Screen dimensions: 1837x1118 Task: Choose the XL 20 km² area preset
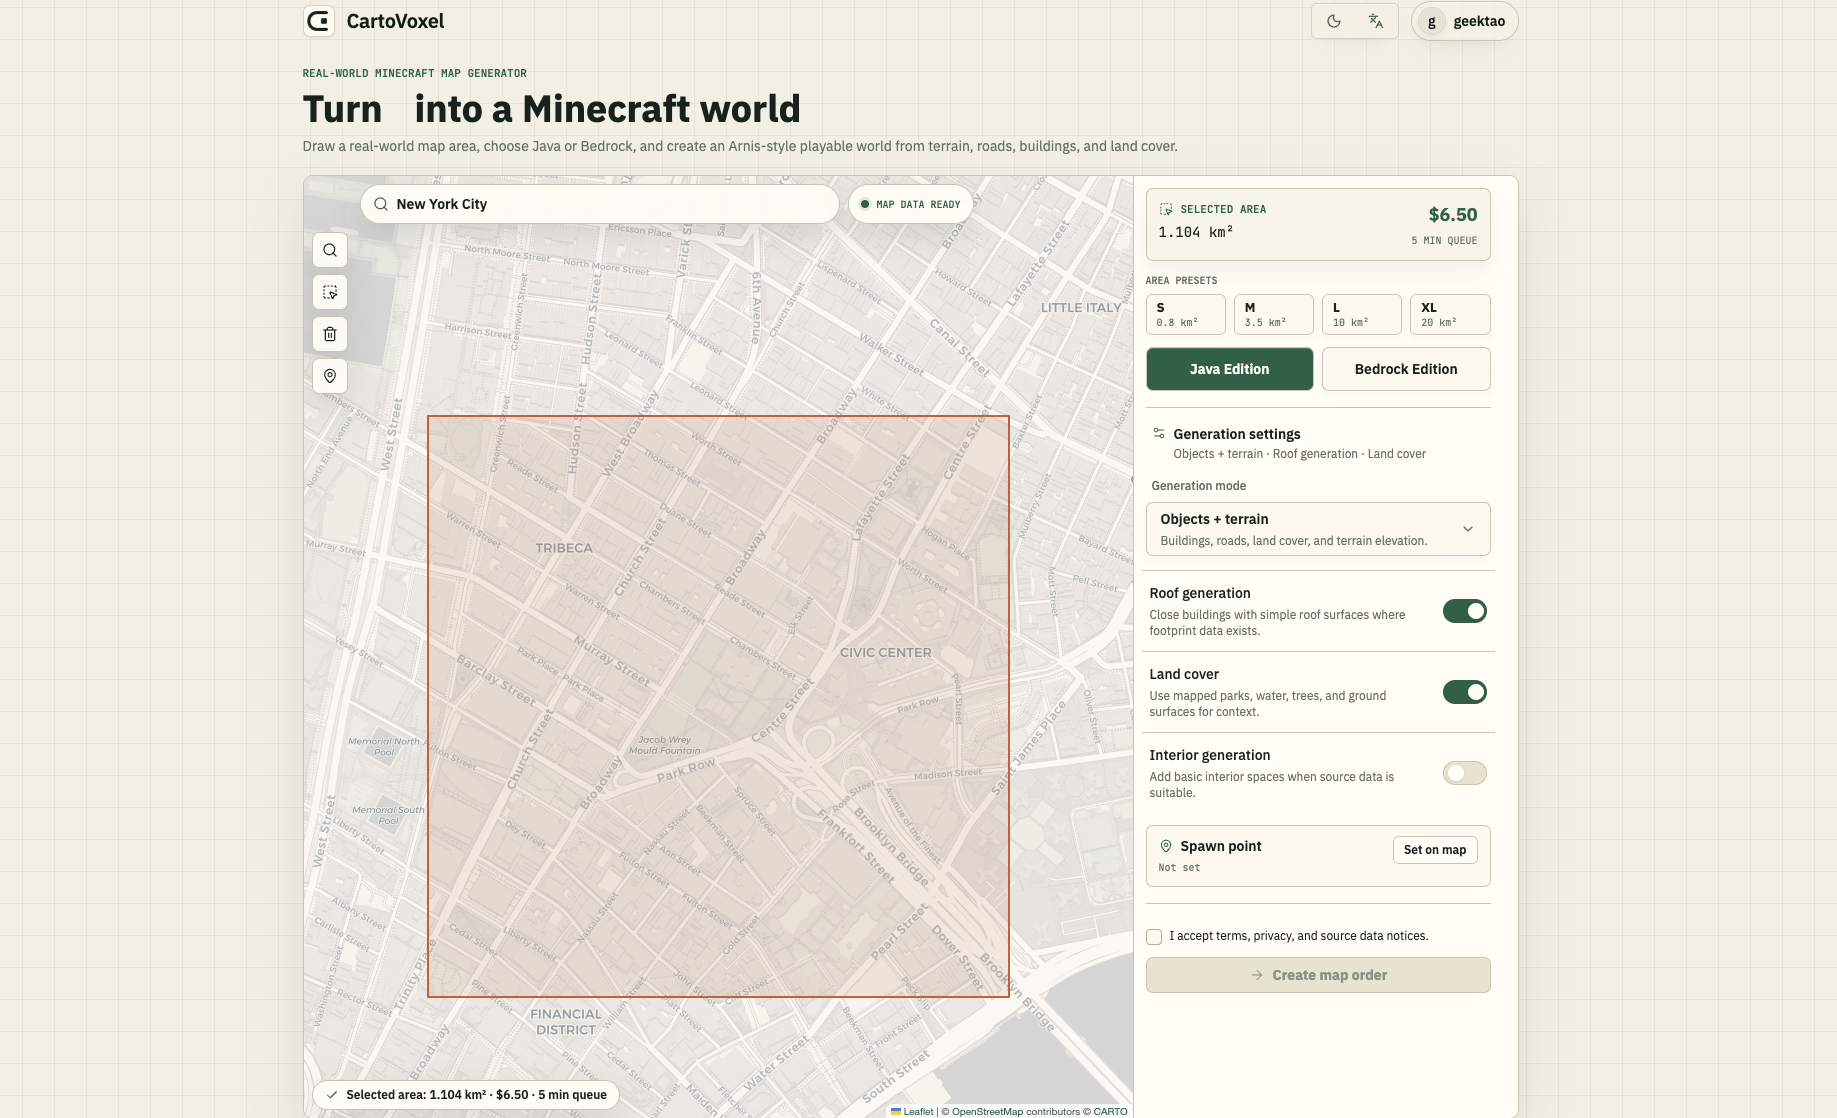pos(1450,314)
